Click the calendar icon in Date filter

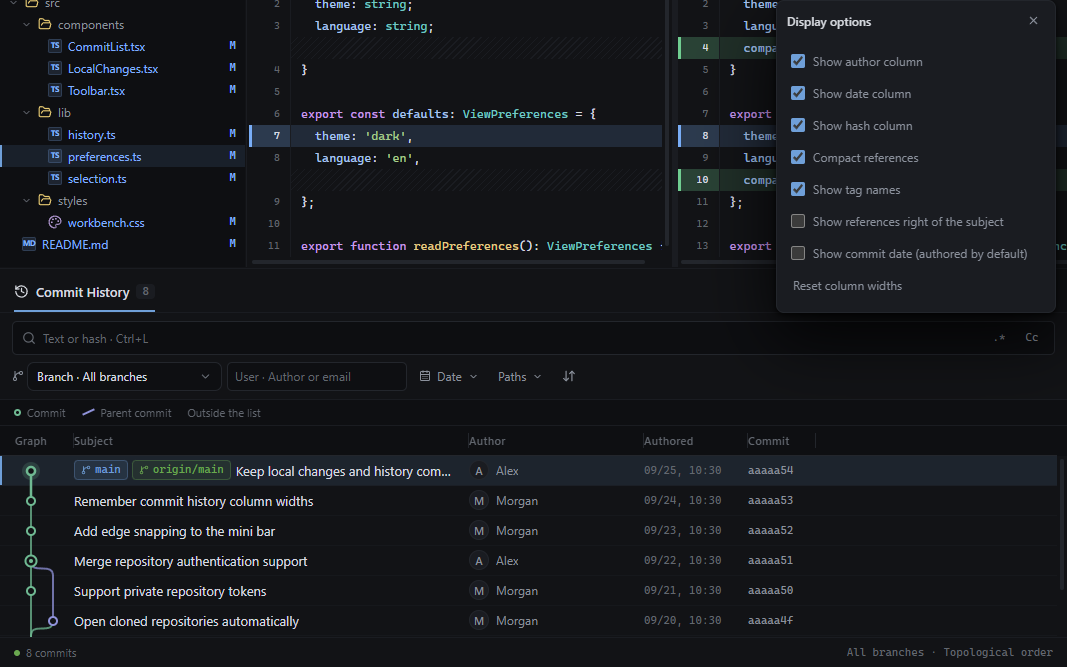click(x=425, y=376)
